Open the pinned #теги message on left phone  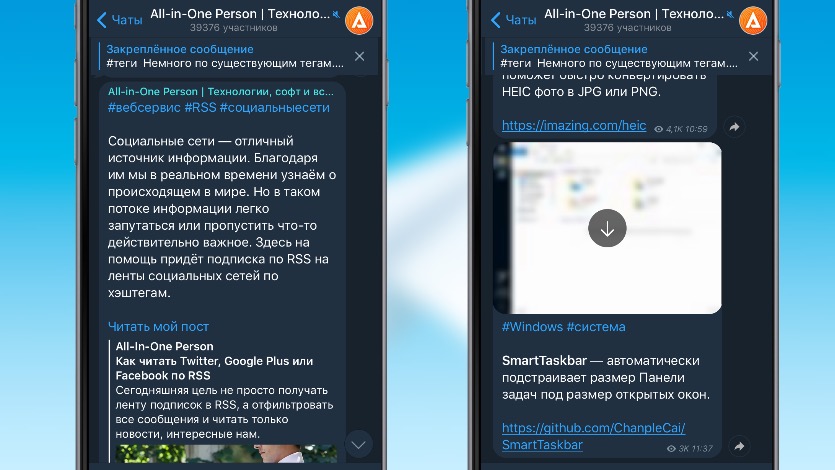(x=225, y=56)
